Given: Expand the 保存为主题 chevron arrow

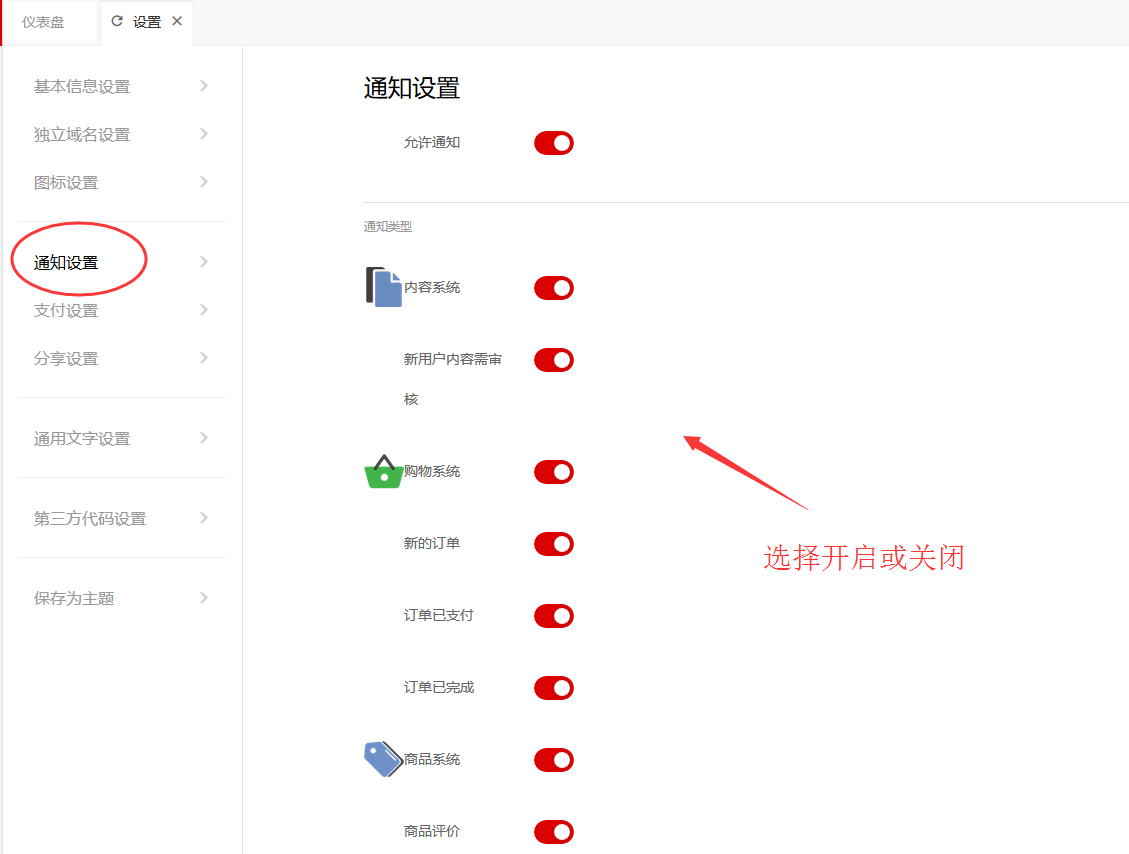Looking at the screenshot, I should 204,598.
